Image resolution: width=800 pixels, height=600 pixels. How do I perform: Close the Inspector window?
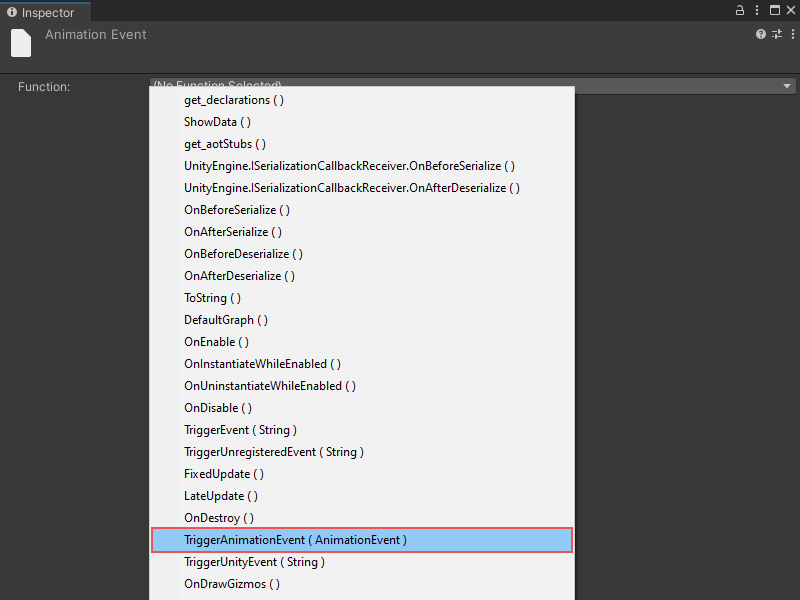tap(790, 10)
